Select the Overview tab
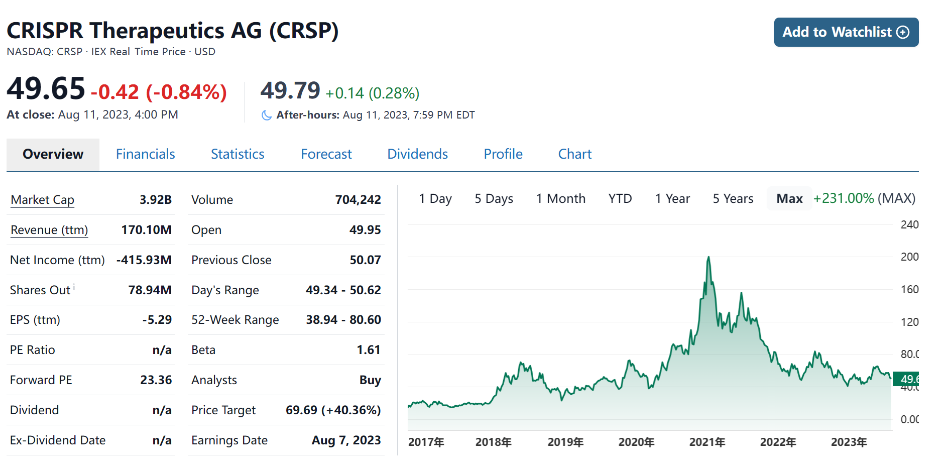The width and height of the screenshot is (952, 461). click(53, 154)
